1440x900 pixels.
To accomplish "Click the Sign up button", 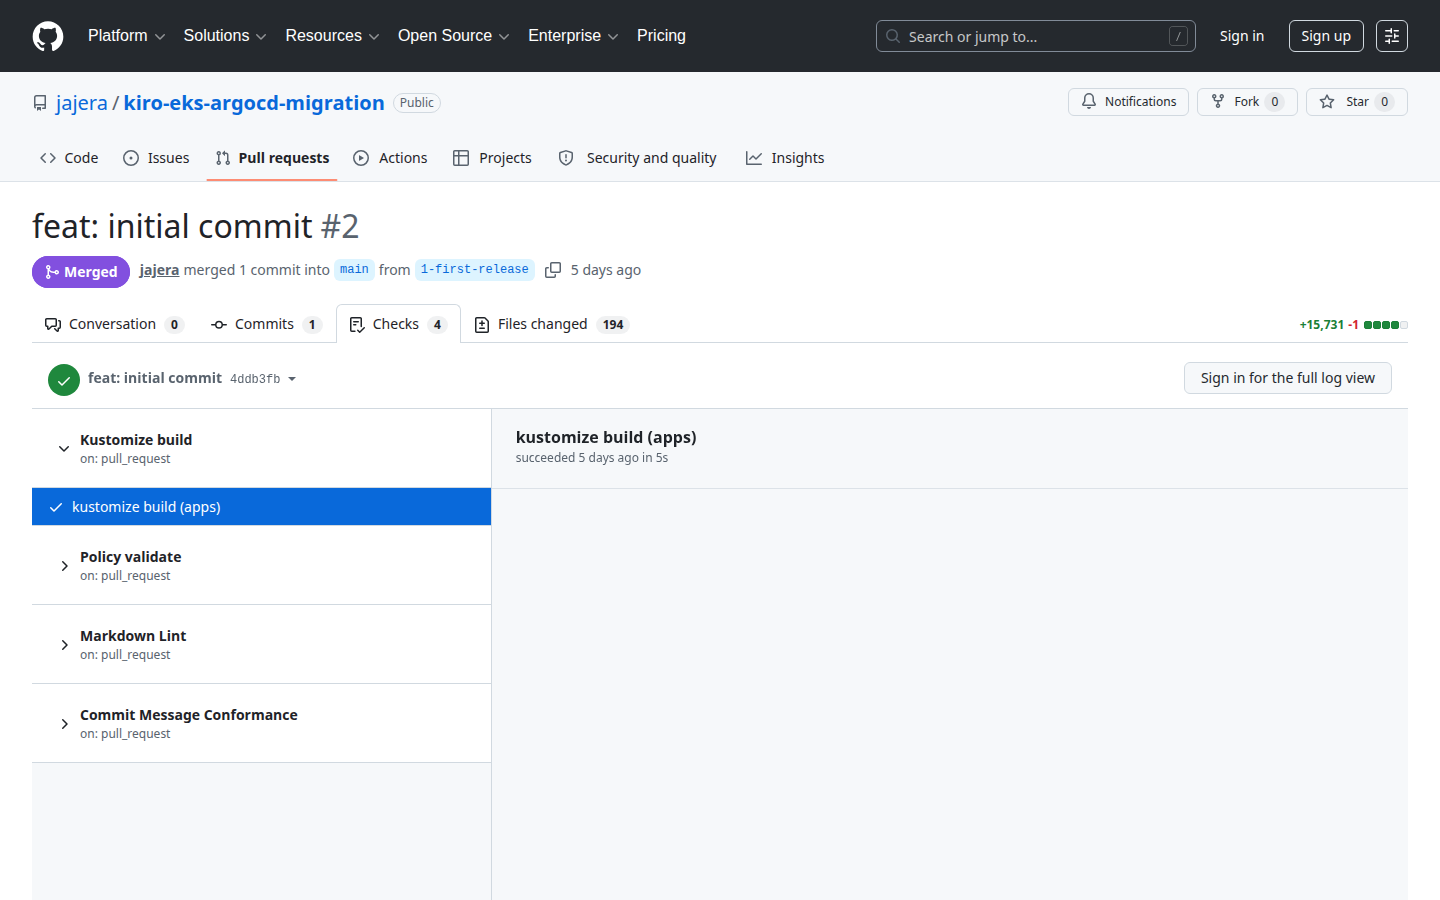I will click(x=1325, y=36).
